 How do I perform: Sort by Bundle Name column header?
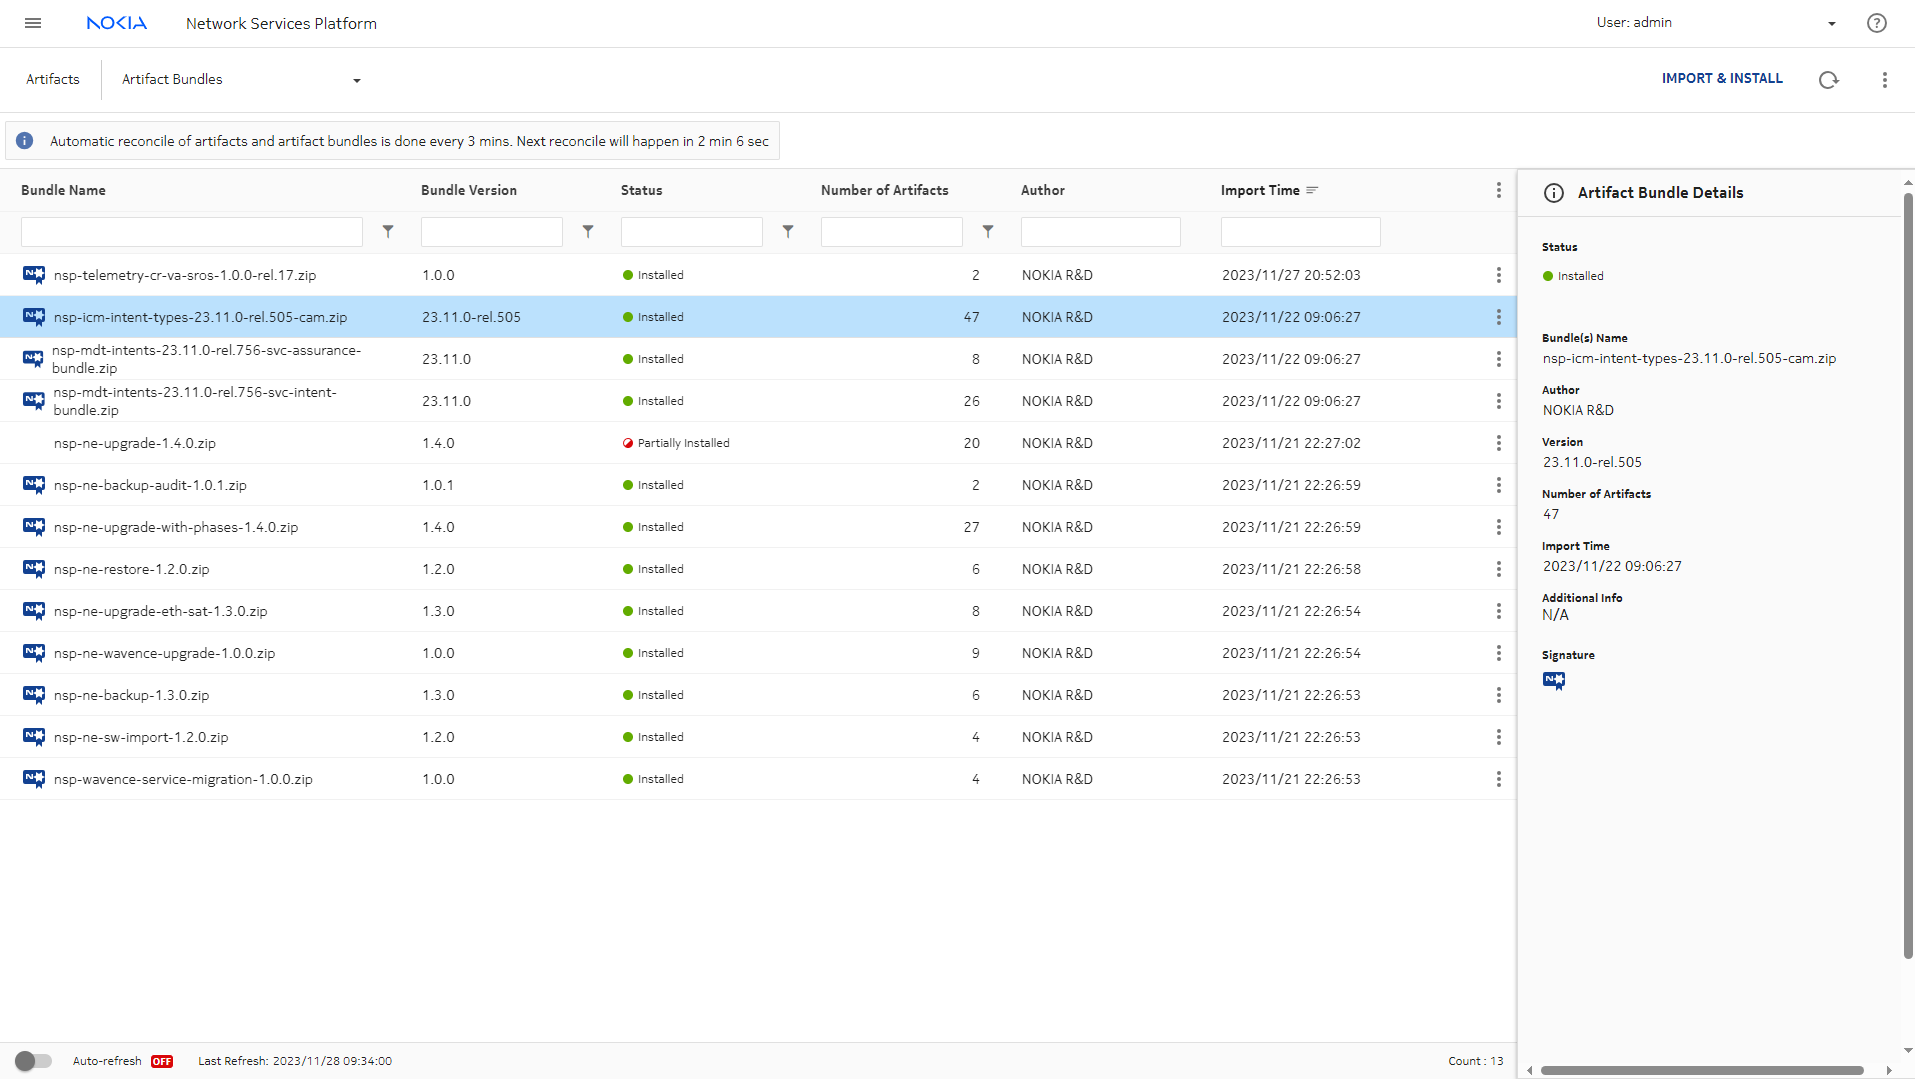click(x=63, y=190)
